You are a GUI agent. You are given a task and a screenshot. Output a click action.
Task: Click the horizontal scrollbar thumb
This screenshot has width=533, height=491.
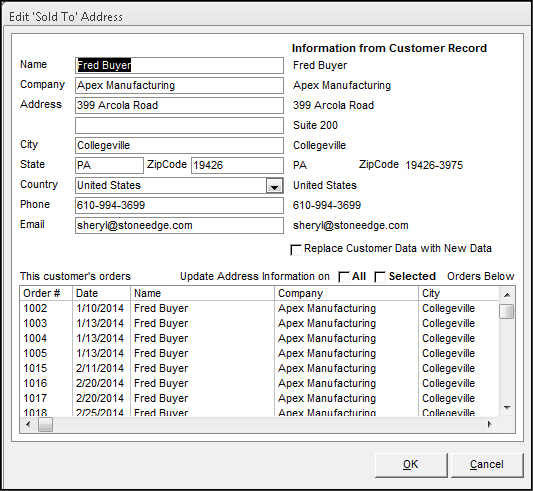point(45,424)
